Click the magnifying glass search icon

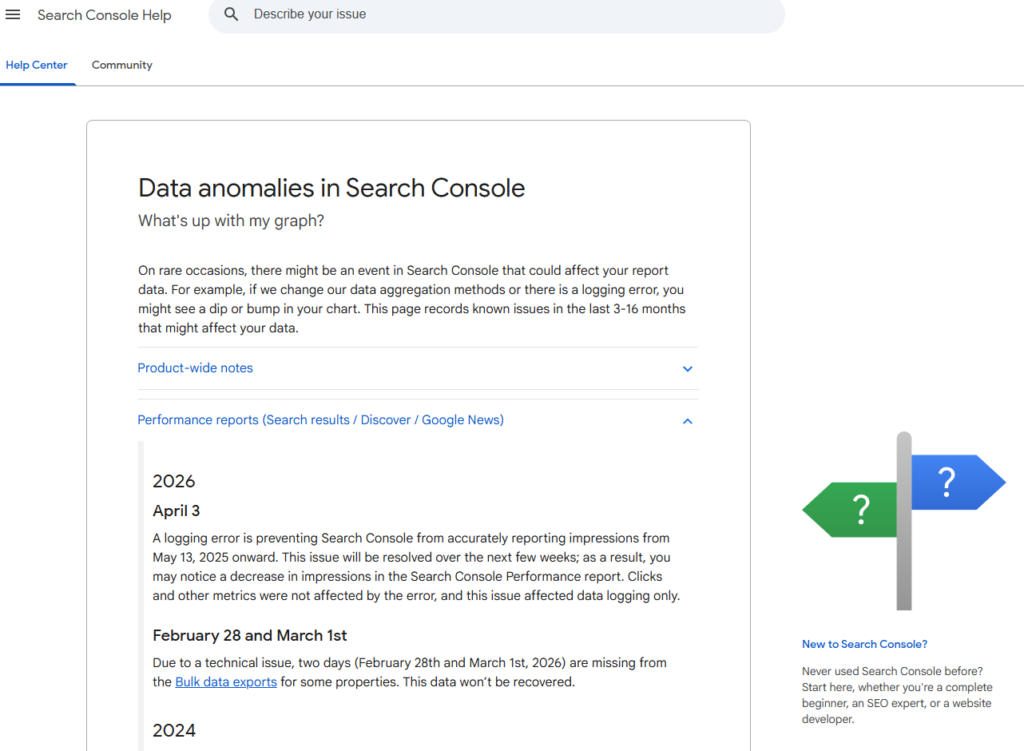(231, 15)
